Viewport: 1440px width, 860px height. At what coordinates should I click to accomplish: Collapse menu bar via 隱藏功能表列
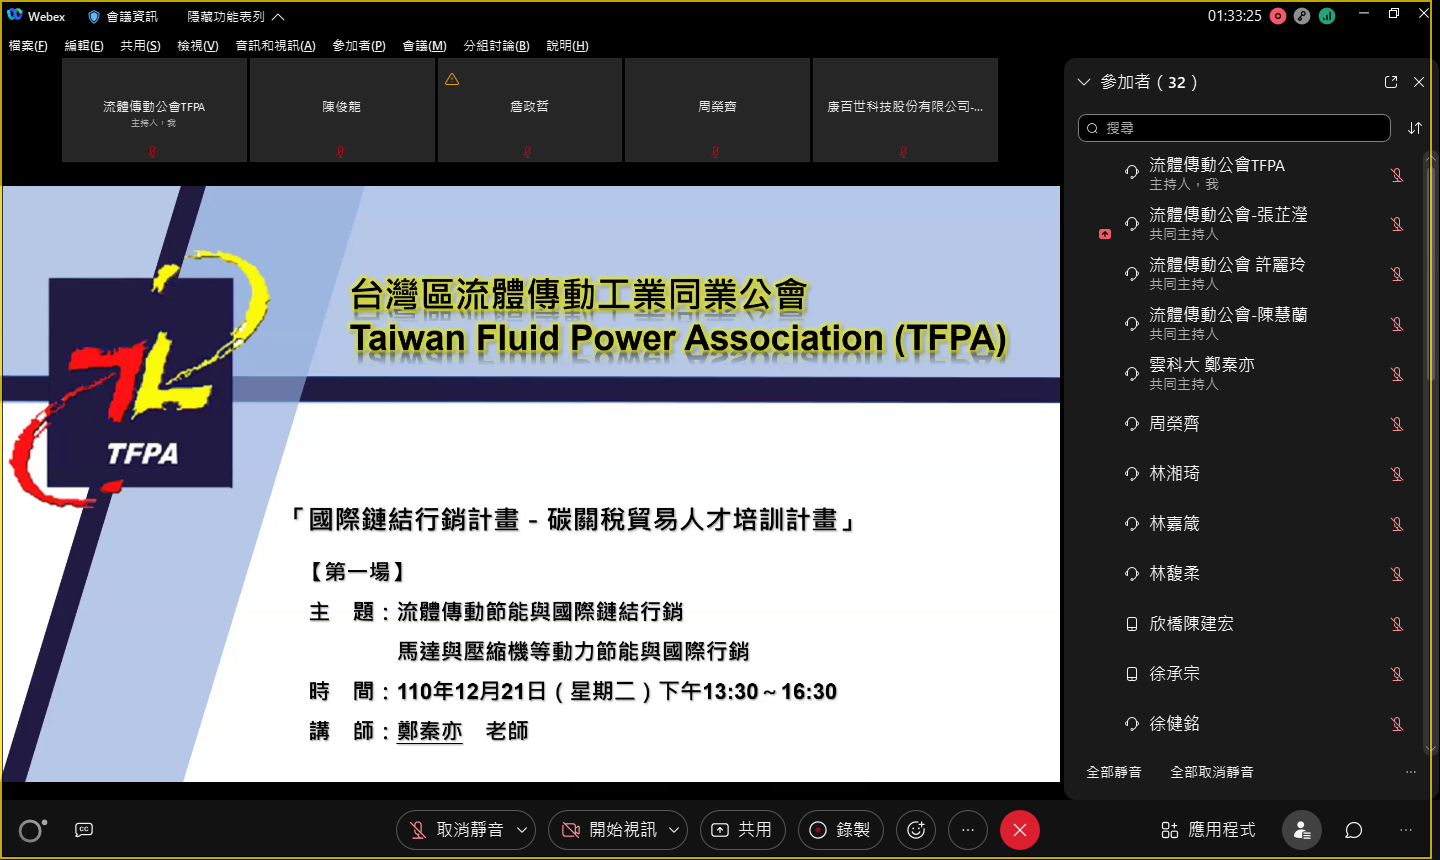coord(236,17)
